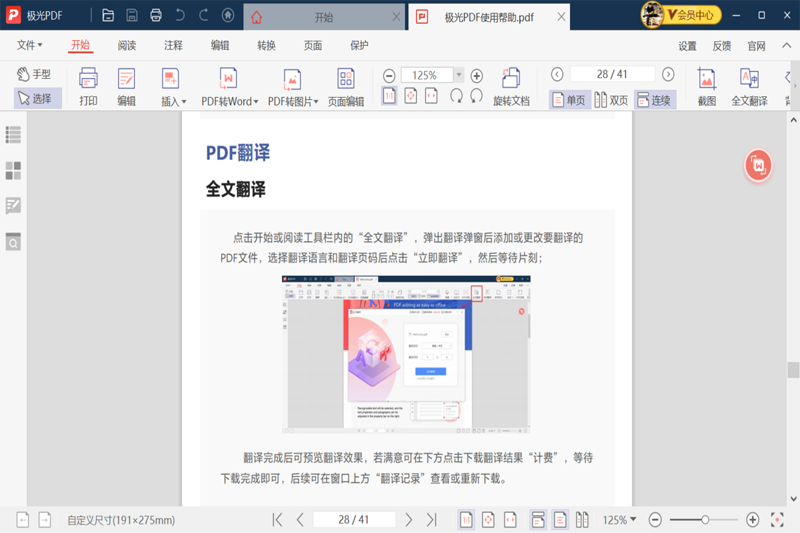
Task: Open the 设置 settings link
Action: [x=687, y=46]
